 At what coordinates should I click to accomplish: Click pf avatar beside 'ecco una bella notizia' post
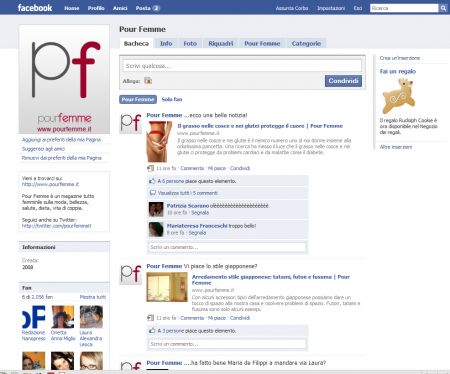tap(131, 123)
